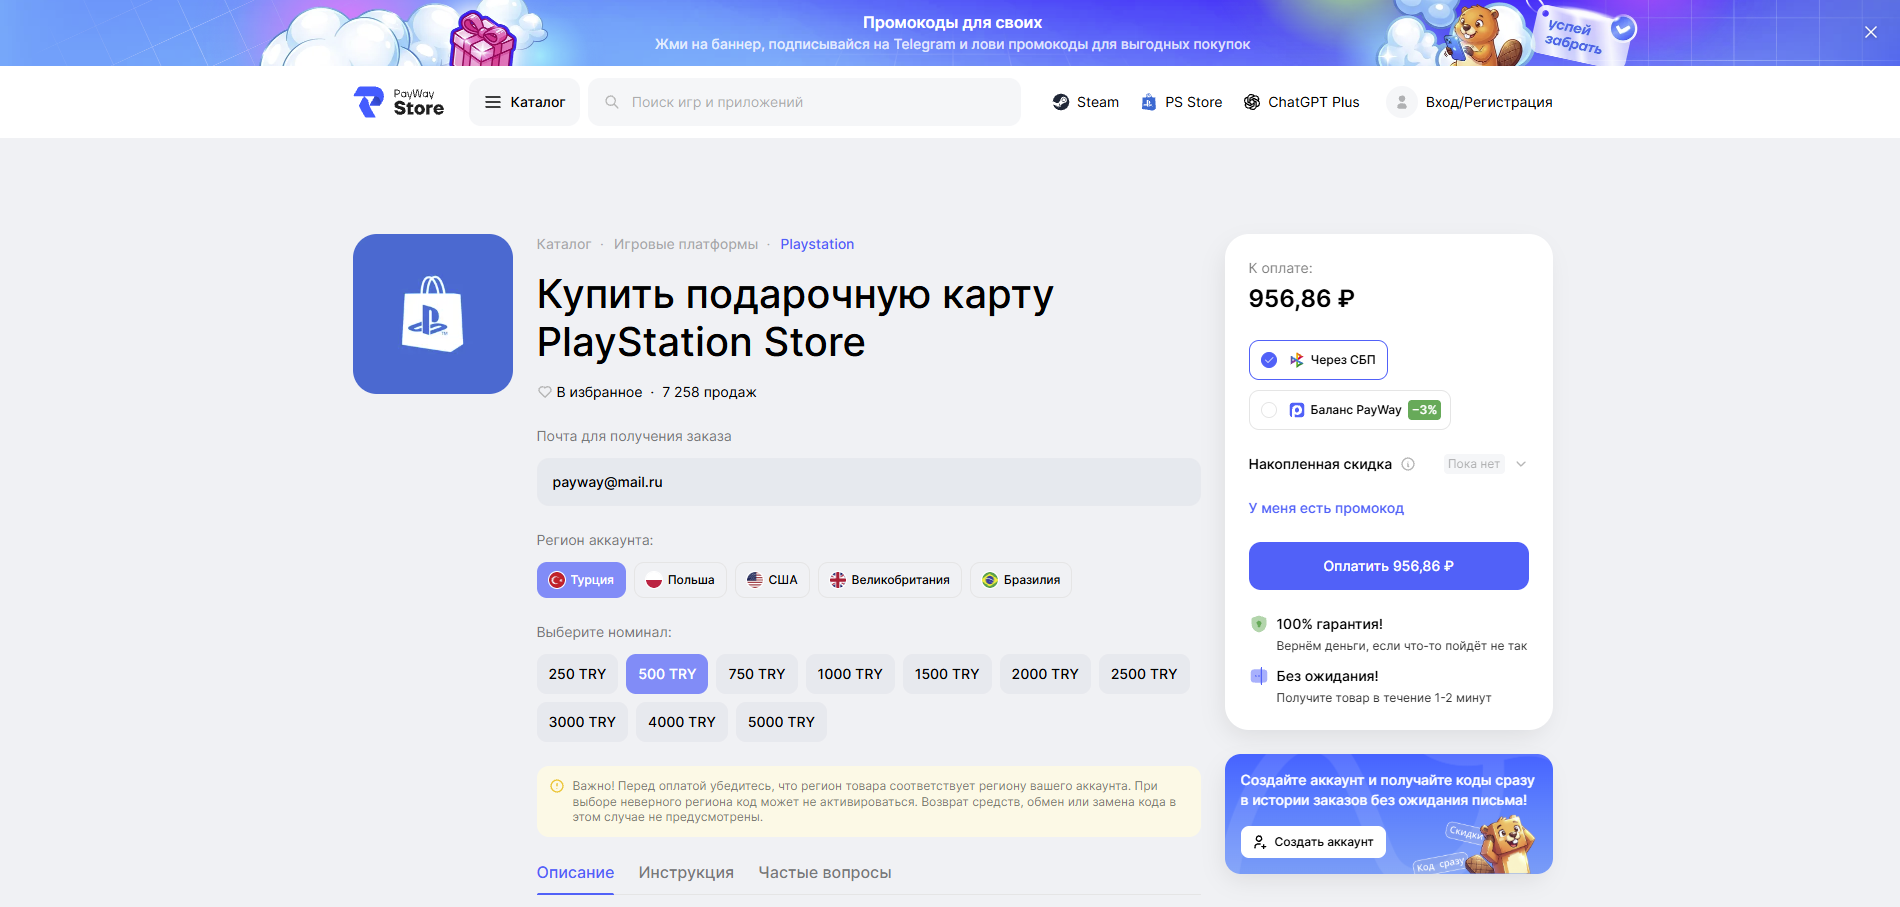
Task: Close the promo banner
Action: pos(1870,32)
